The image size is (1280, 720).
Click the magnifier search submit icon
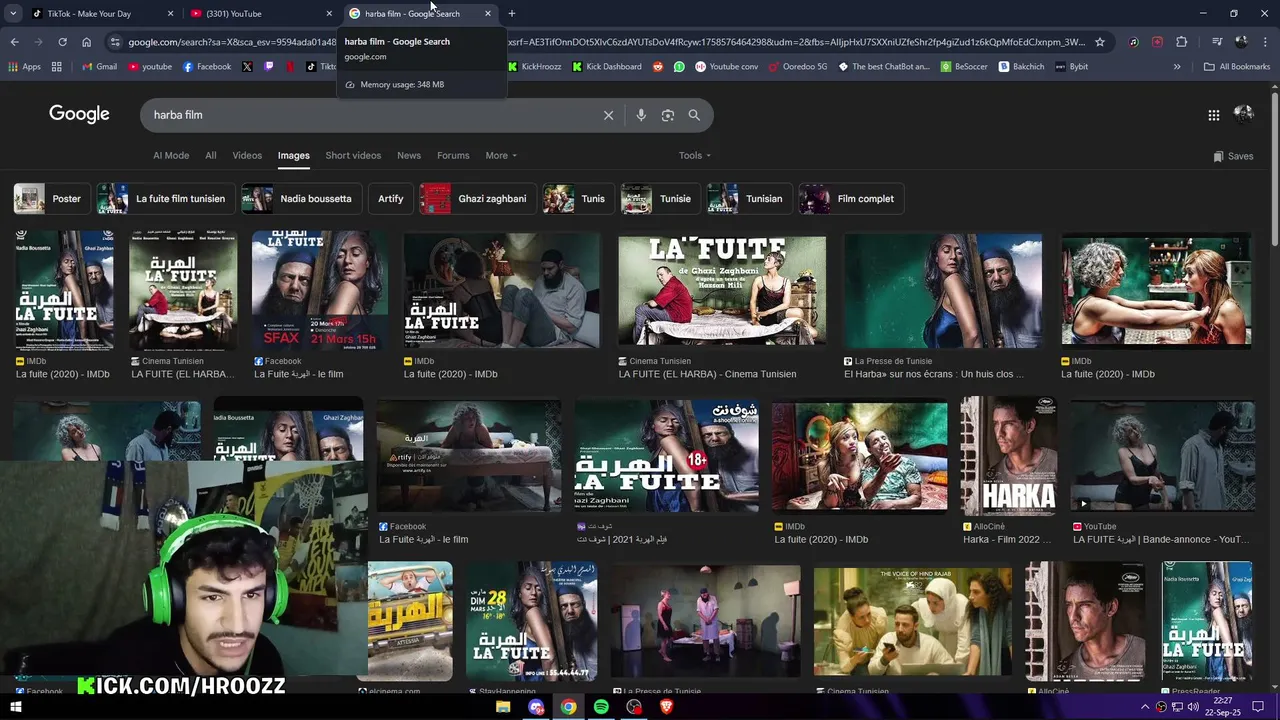tap(694, 115)
